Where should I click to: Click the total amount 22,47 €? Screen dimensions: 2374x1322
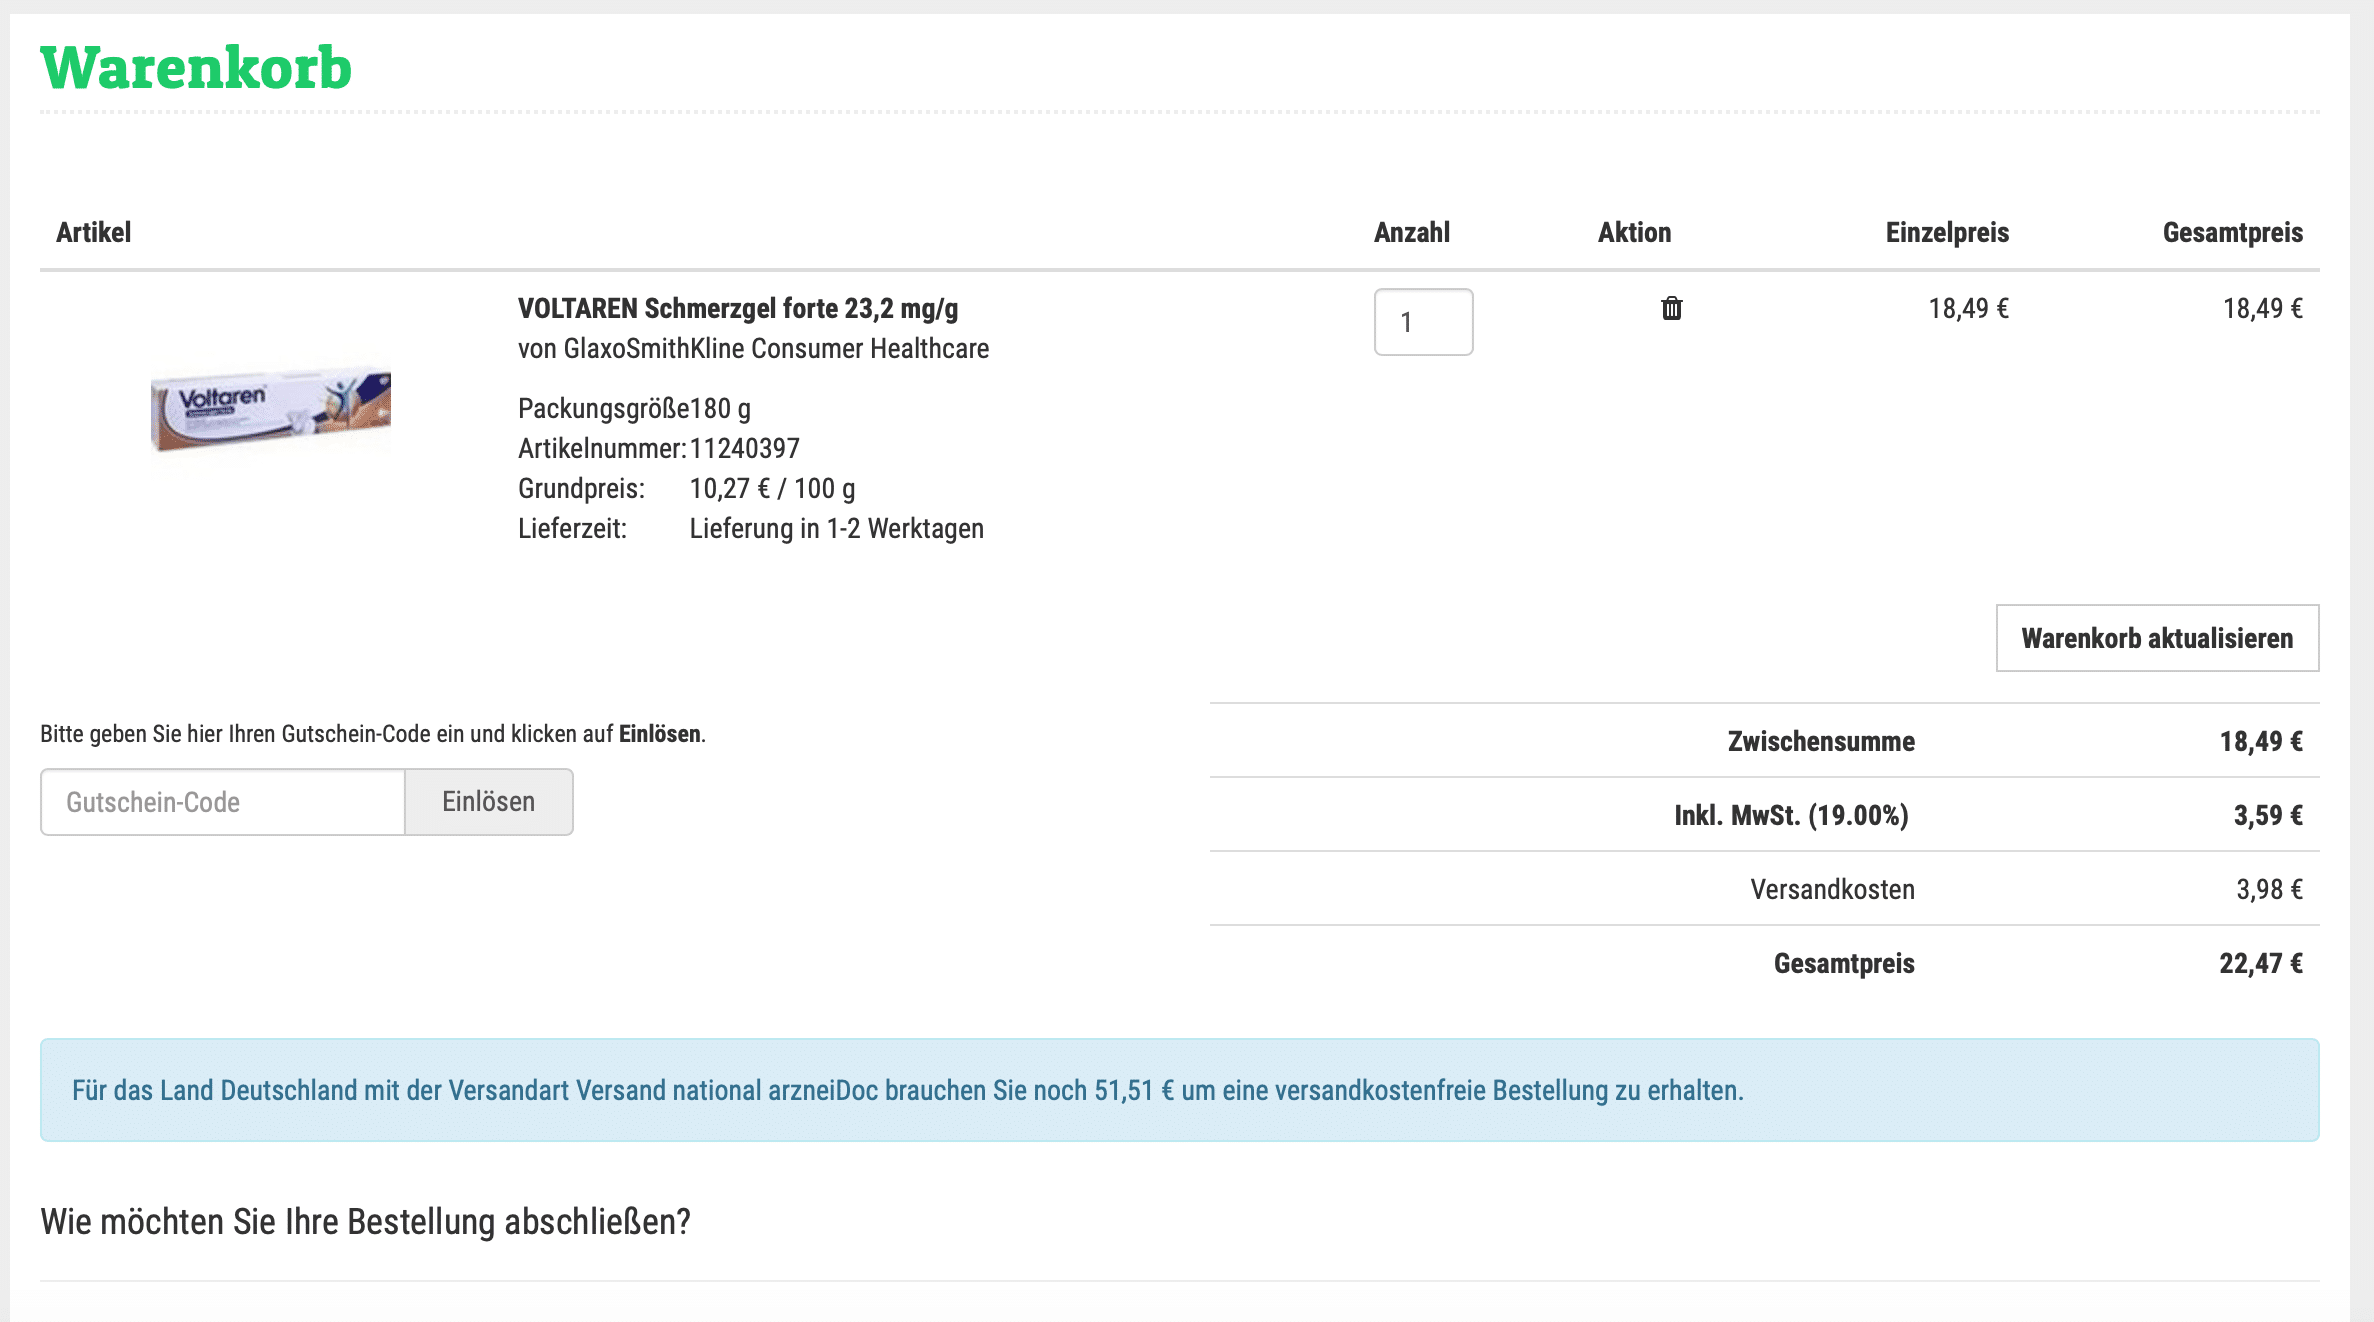tap(2261, 963)
